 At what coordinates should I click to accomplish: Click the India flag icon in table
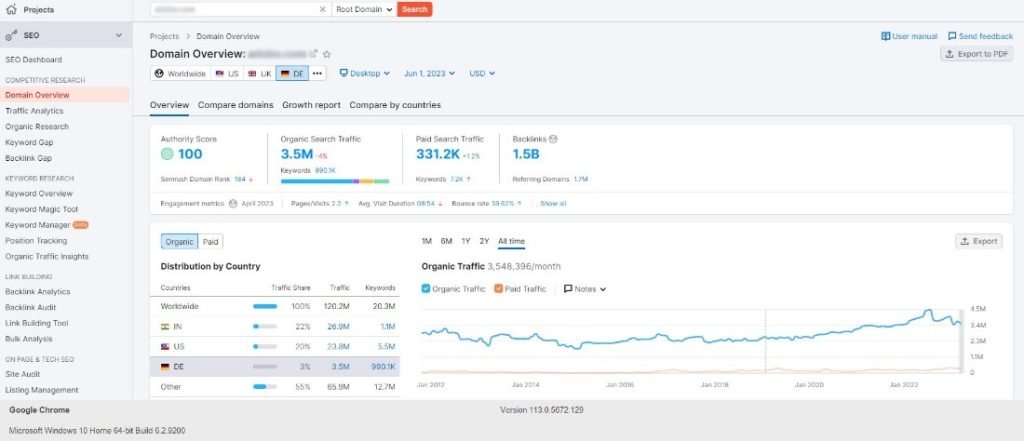(x=165, y=326)
